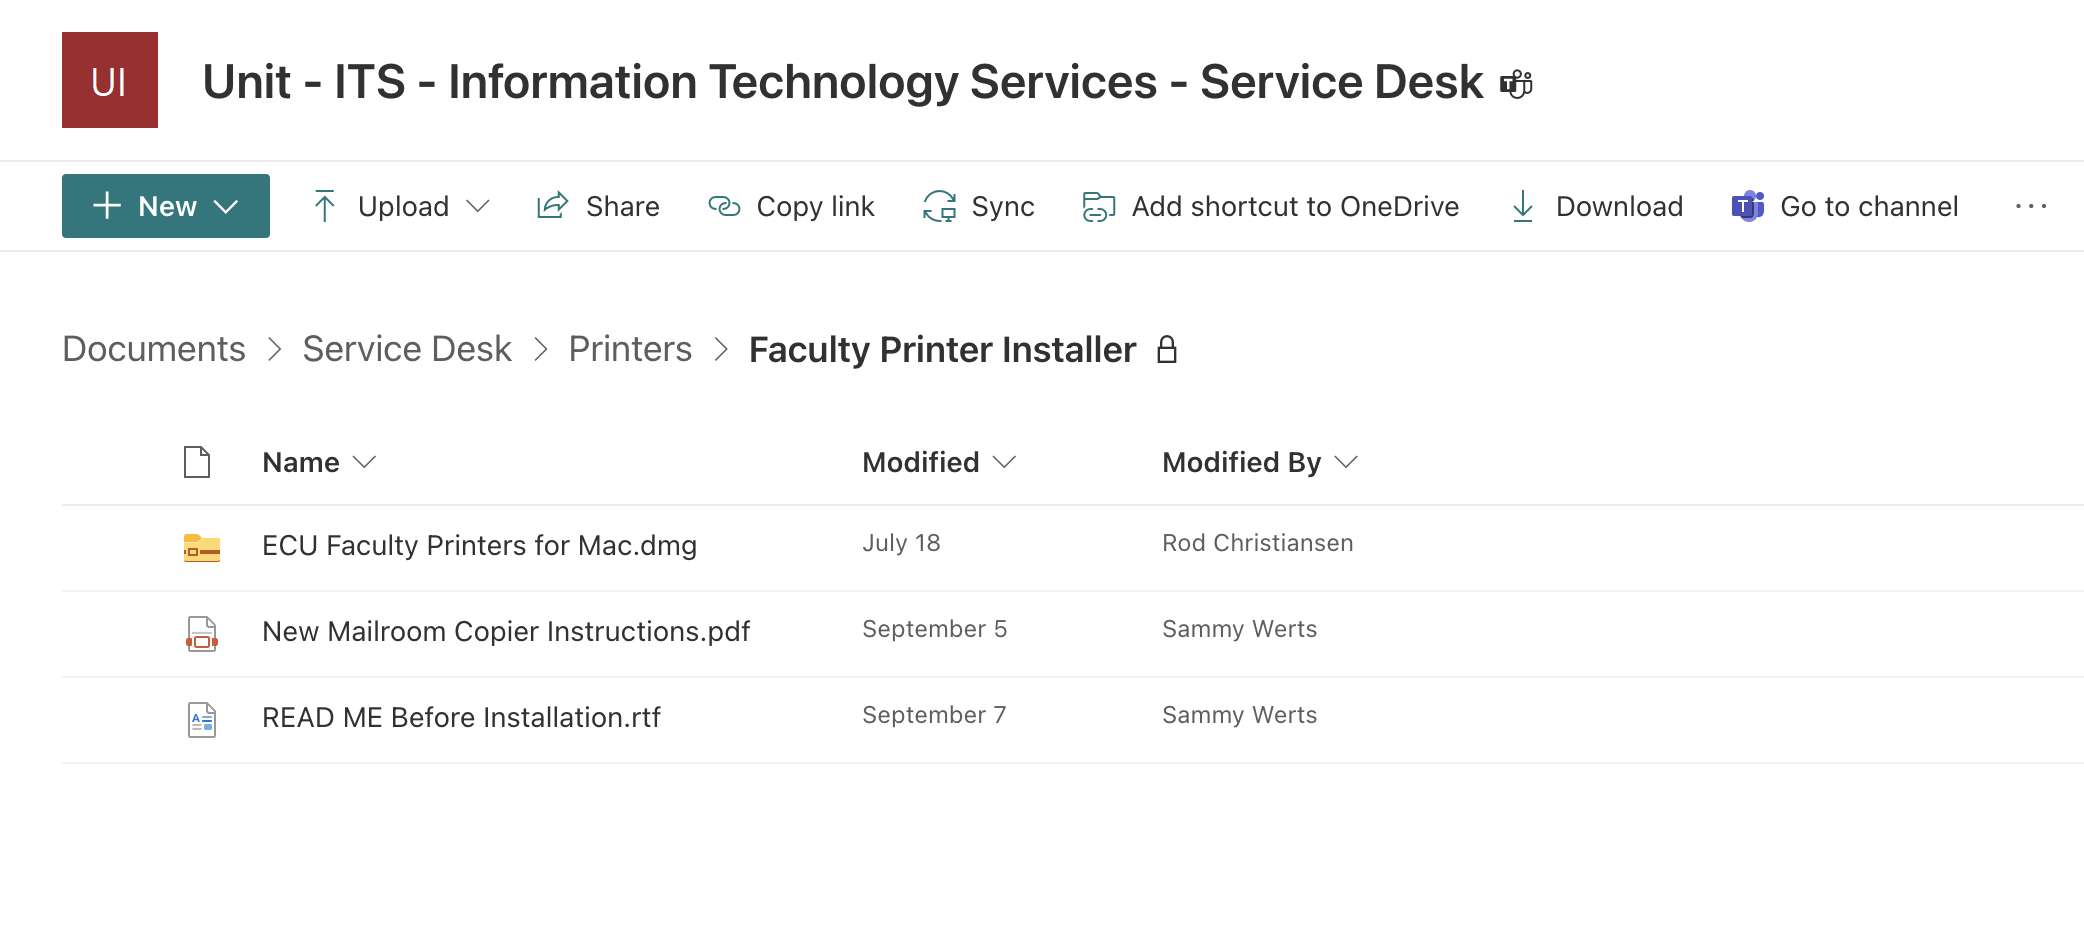Go to the Teams channel
The height and width of the screenshot is (948, 2084).
pyautogui.click(x=1844, y=206)
